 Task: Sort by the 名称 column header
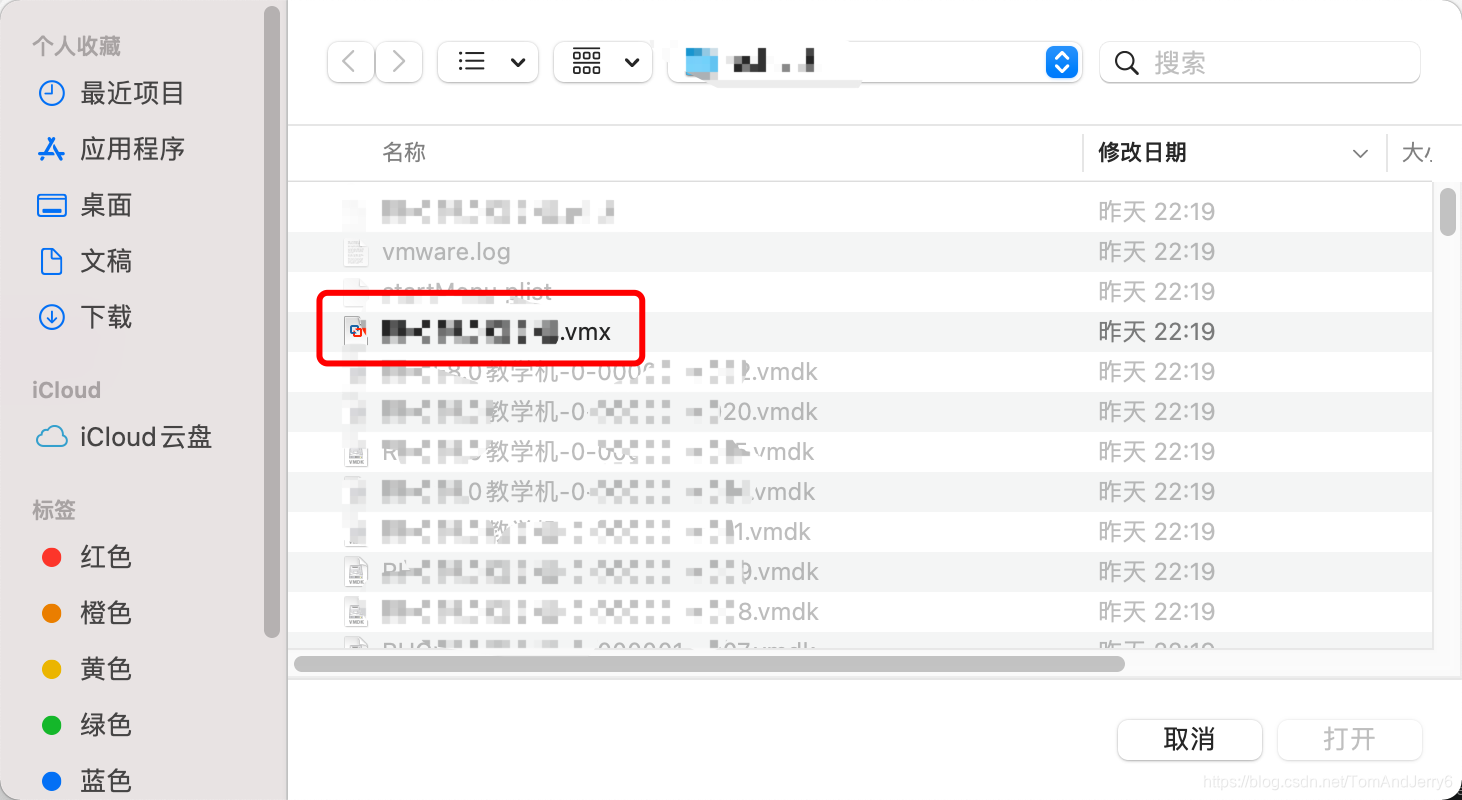click(404, 152)
